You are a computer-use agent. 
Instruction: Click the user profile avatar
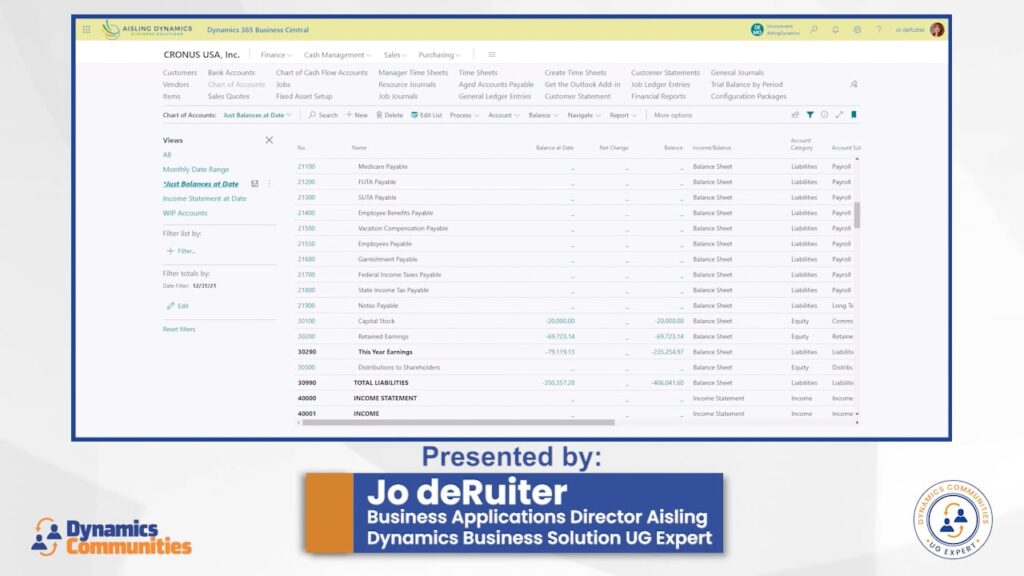tap(937, 29)
